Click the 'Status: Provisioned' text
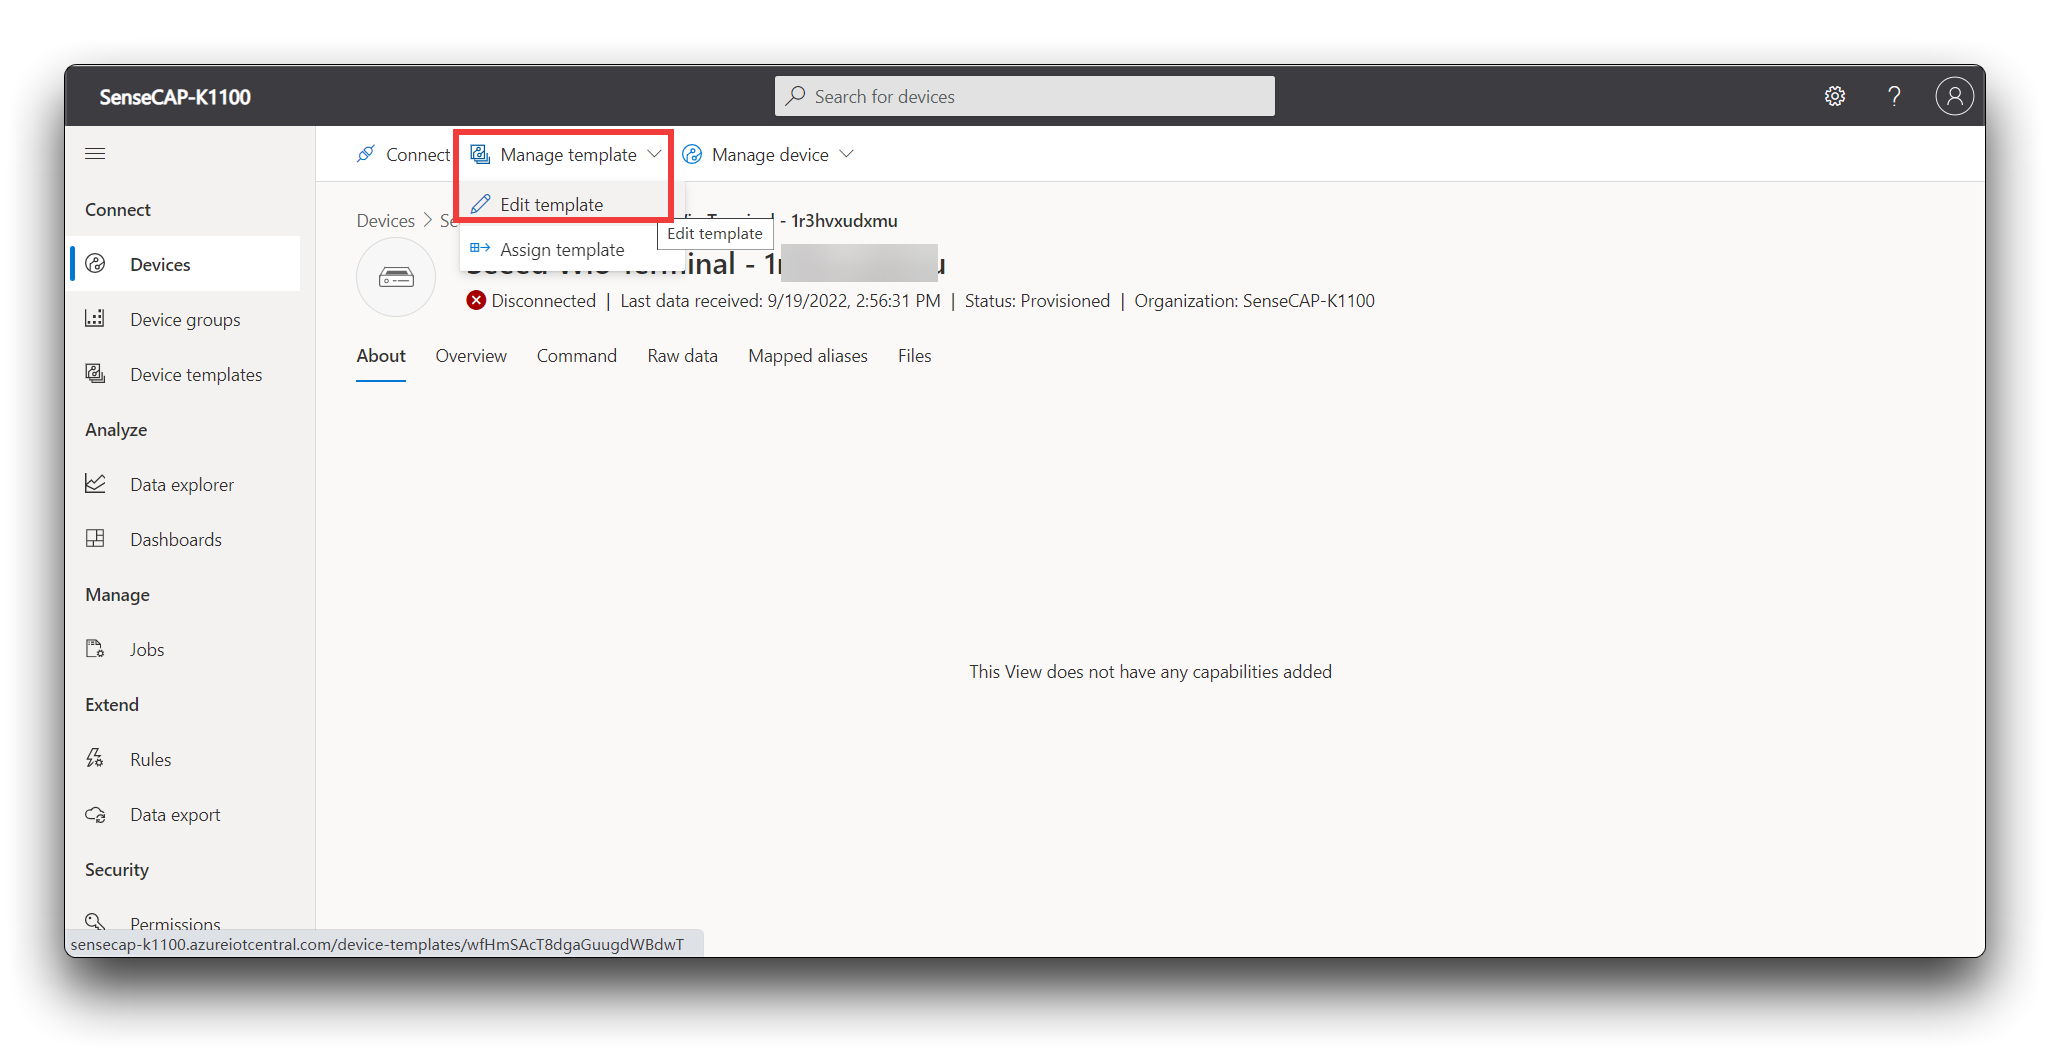Viewport: 2050px width, 1054px height. [1037, 301]
